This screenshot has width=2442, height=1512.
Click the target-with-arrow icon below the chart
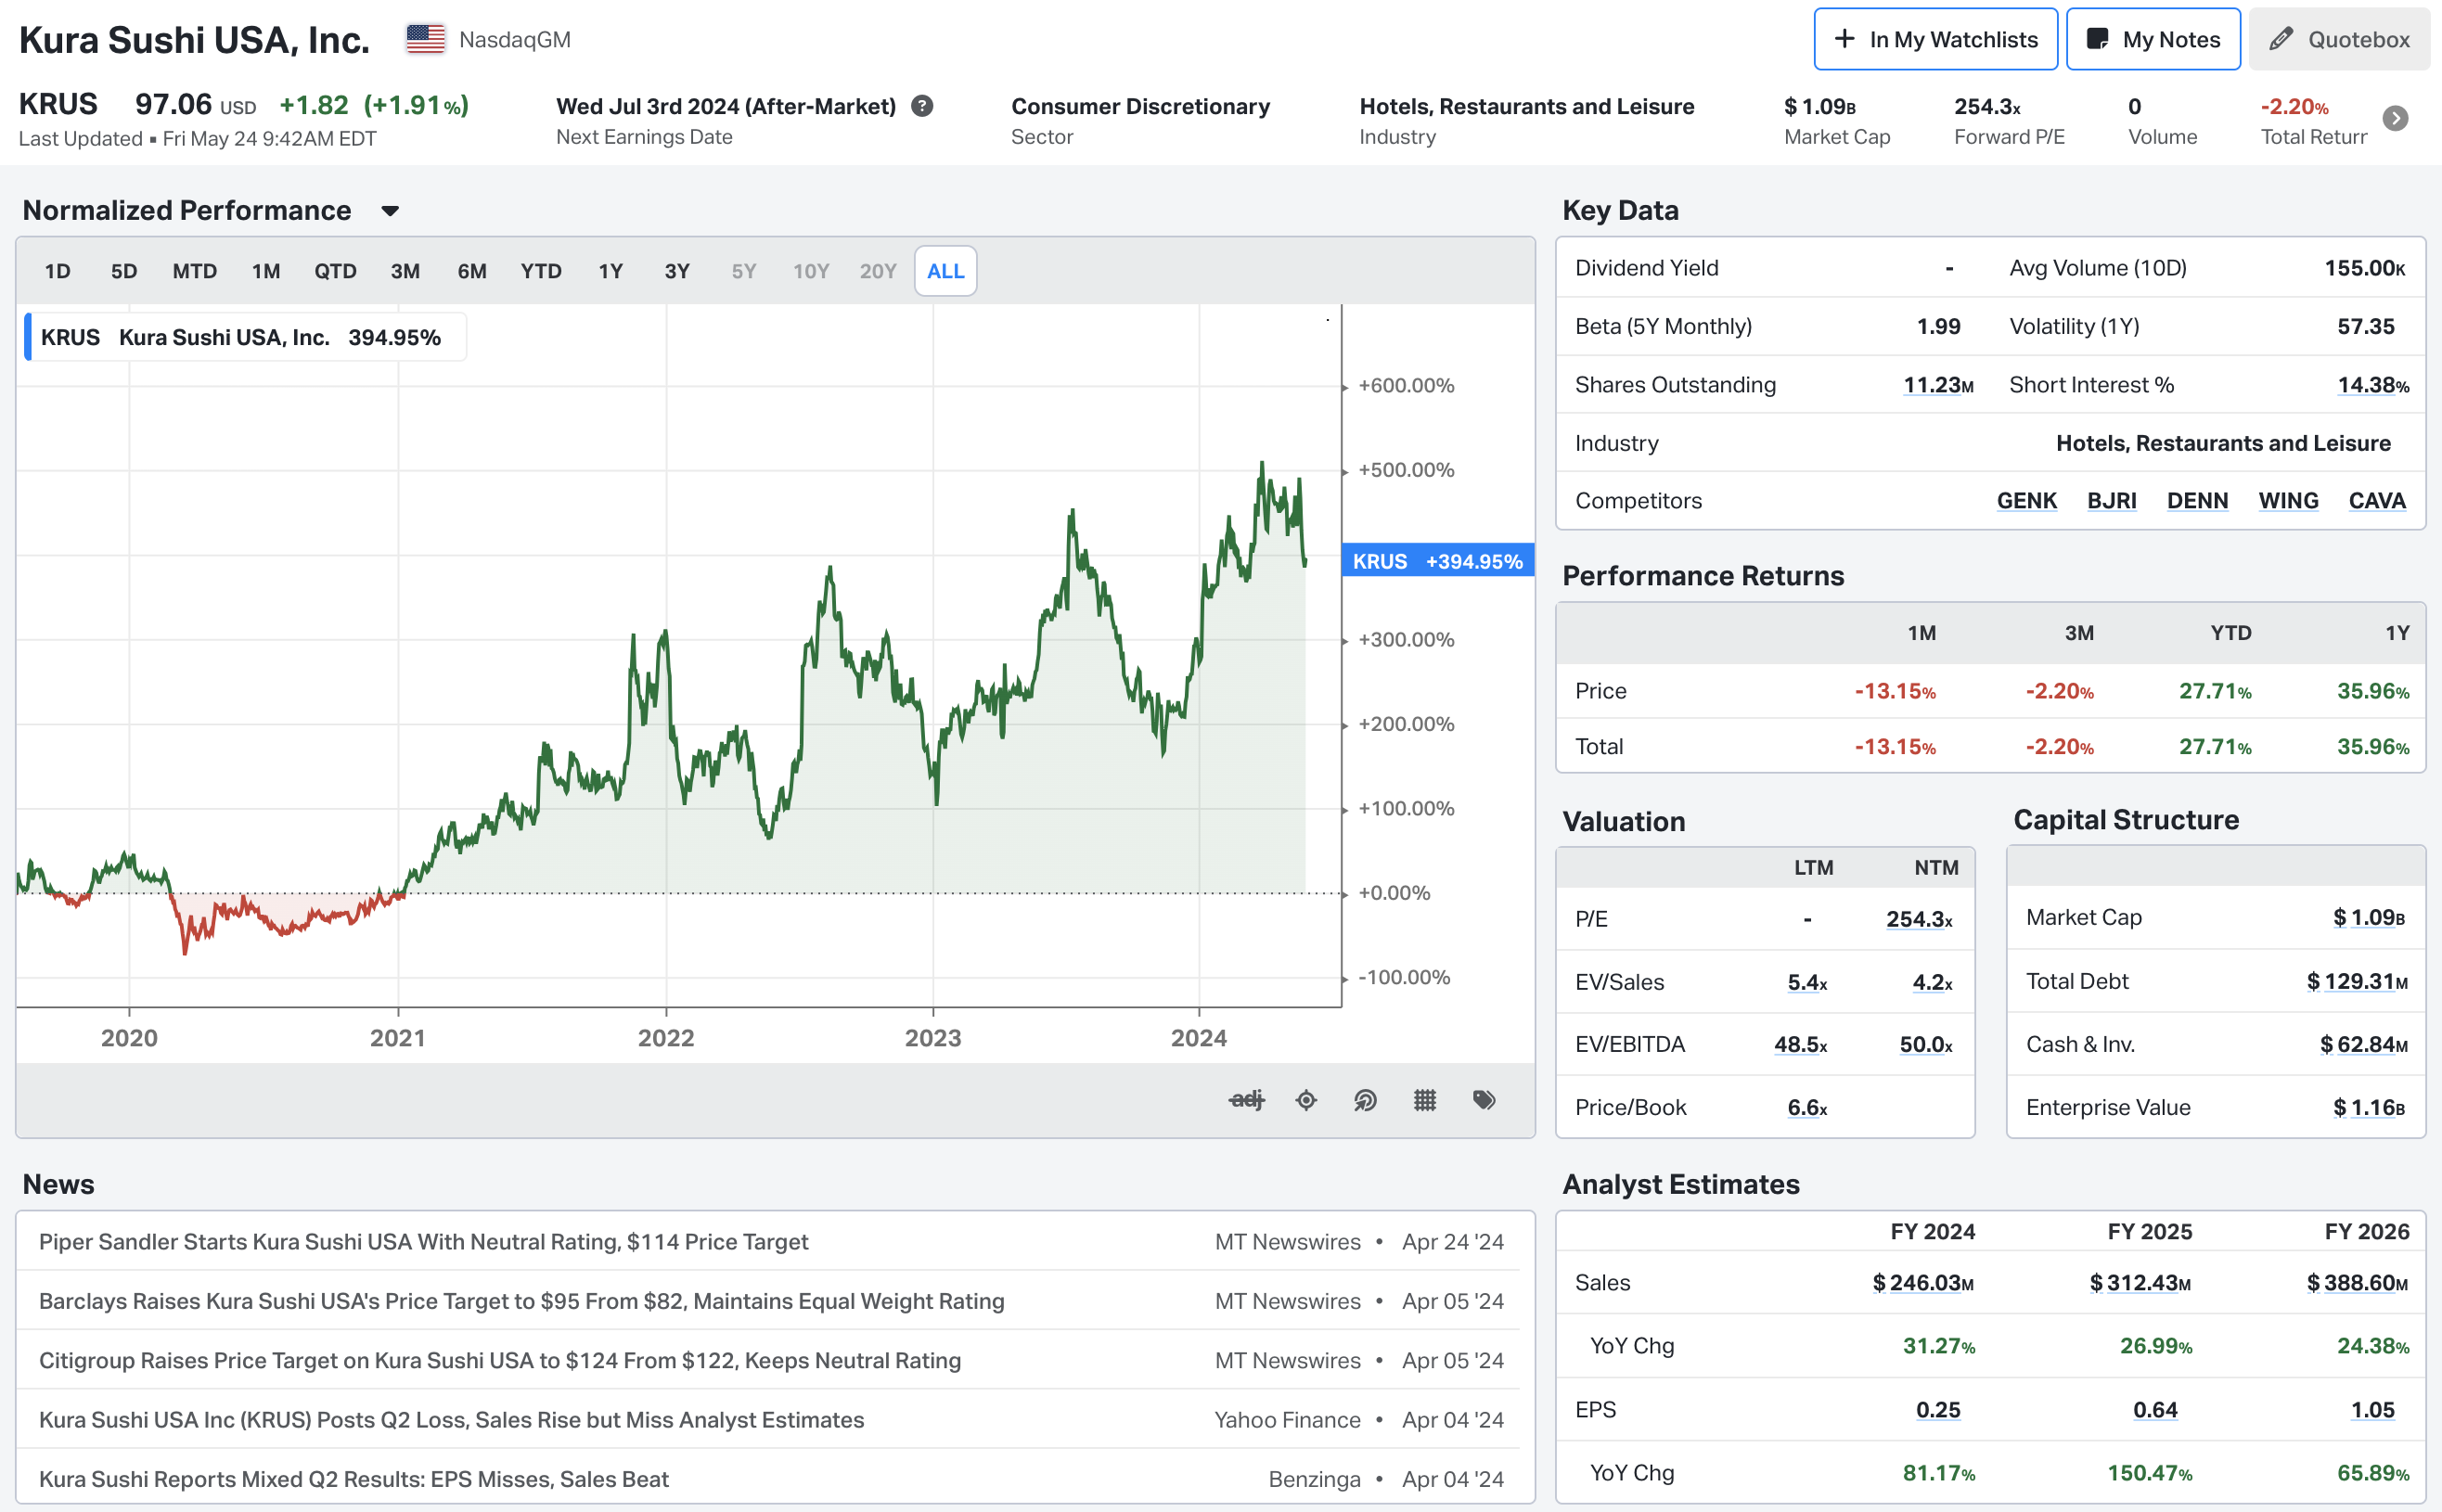[x=1365, y=1100]
